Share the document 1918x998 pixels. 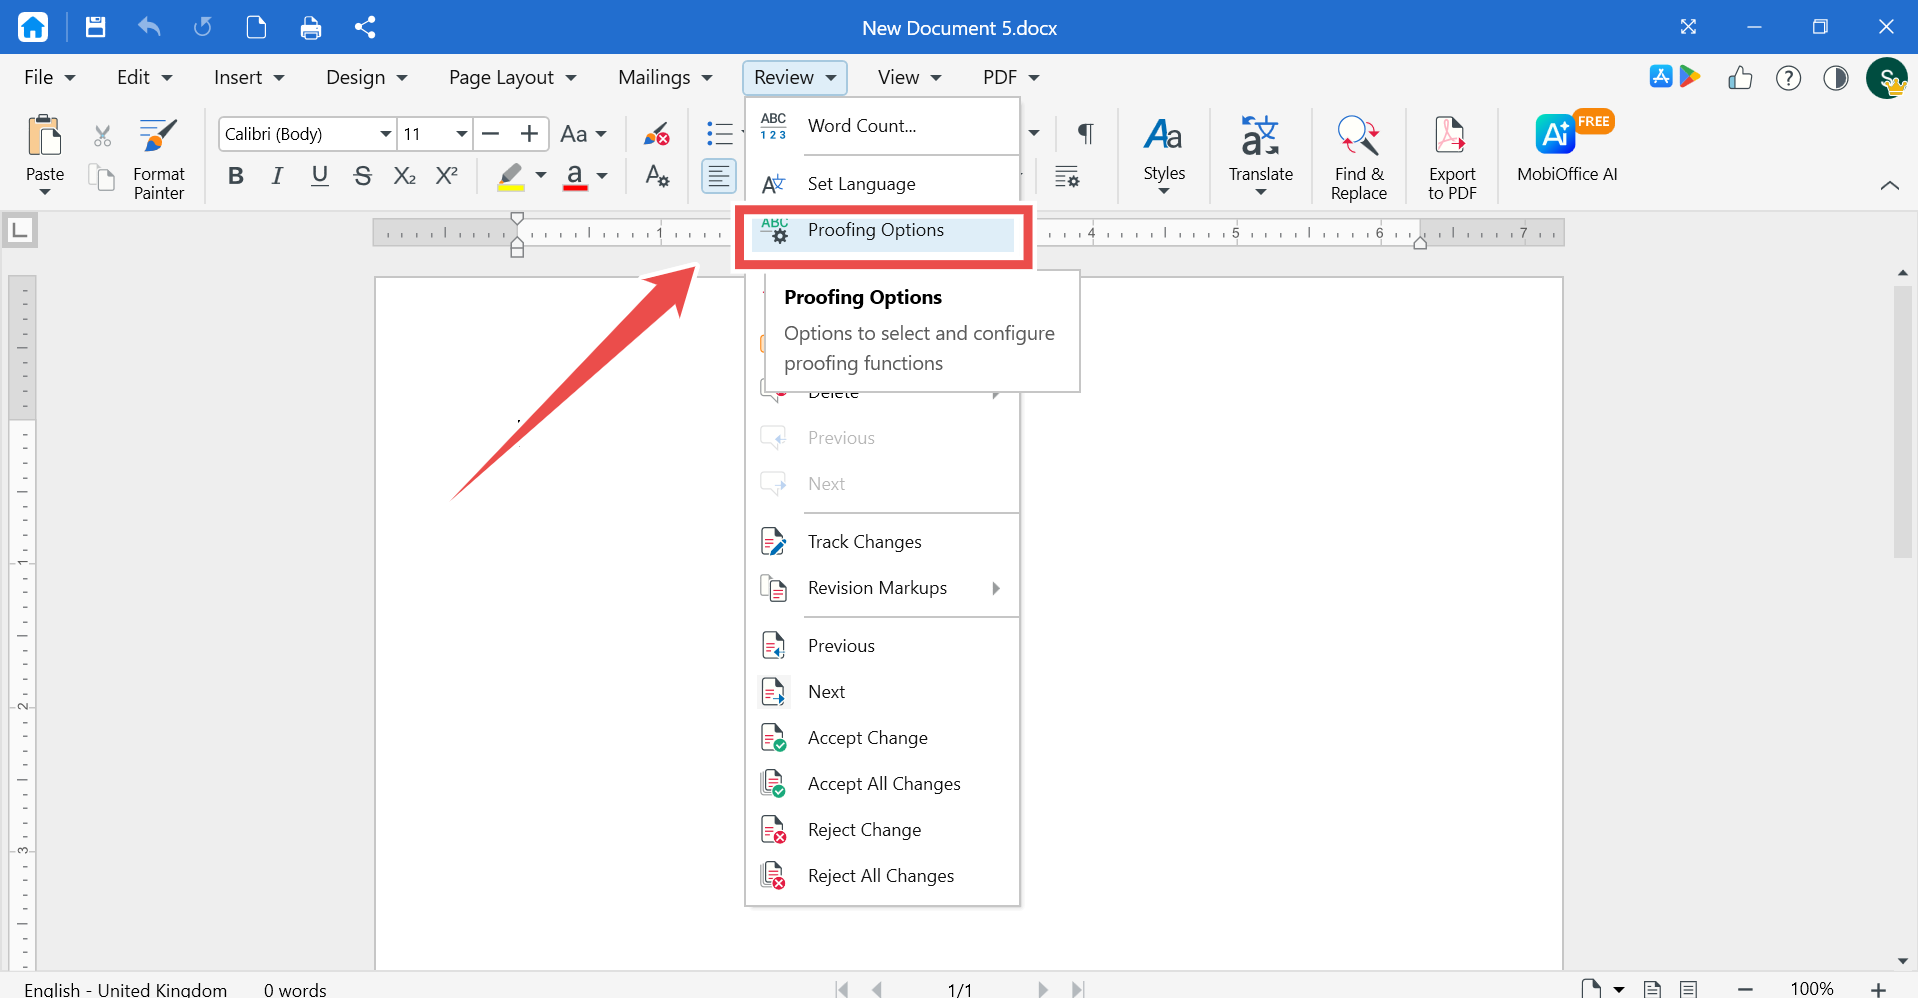click(365, 27)
